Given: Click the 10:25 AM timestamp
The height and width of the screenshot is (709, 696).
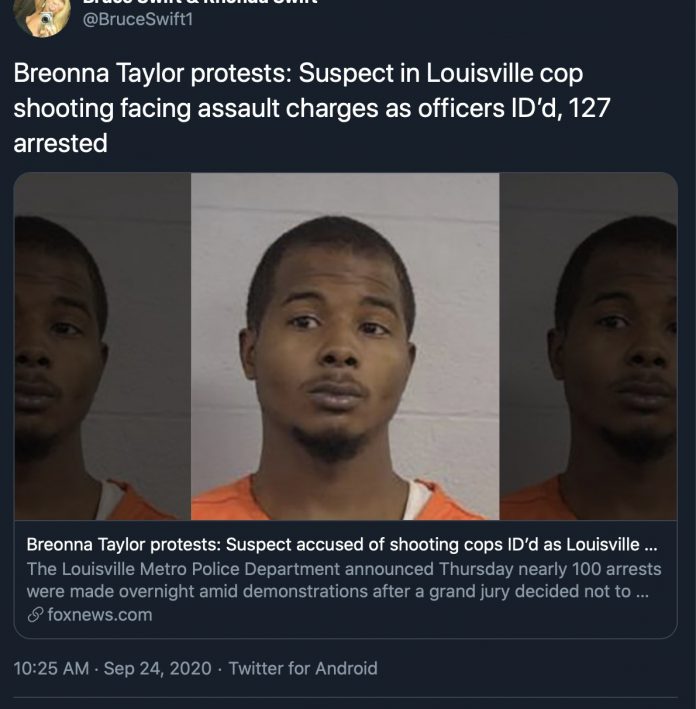Looking at the screenshot, I should (x=51, y=668).
